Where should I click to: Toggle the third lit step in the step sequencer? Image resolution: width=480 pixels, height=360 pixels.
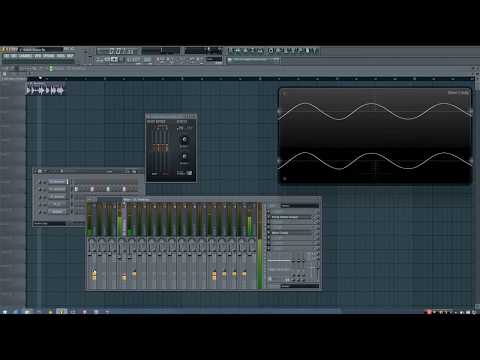coord(108,189)
